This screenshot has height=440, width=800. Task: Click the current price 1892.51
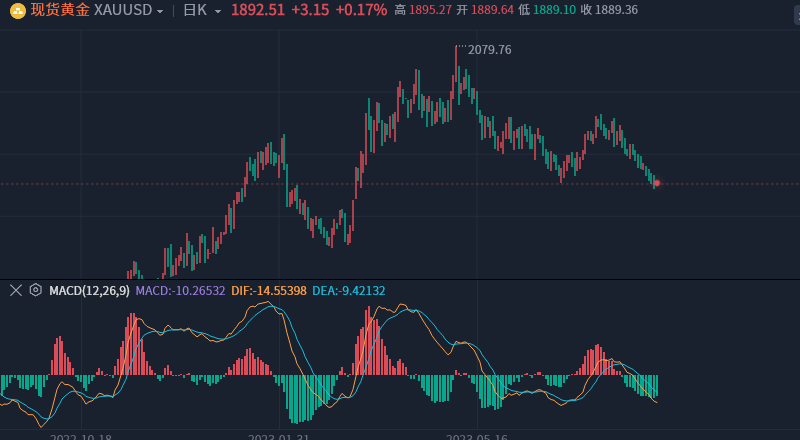pos(258,10)
